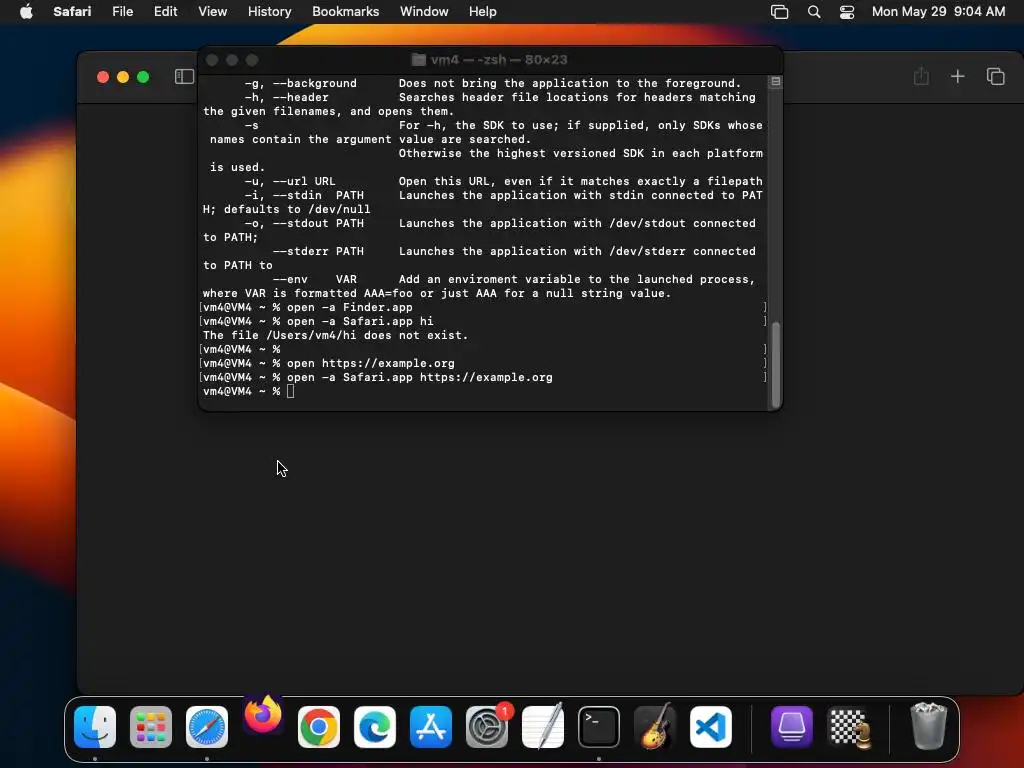Viewport: 1024px width, 768px height.
Task: Click the Stage Manager icon in menu bar
Action: click(779, 12)
